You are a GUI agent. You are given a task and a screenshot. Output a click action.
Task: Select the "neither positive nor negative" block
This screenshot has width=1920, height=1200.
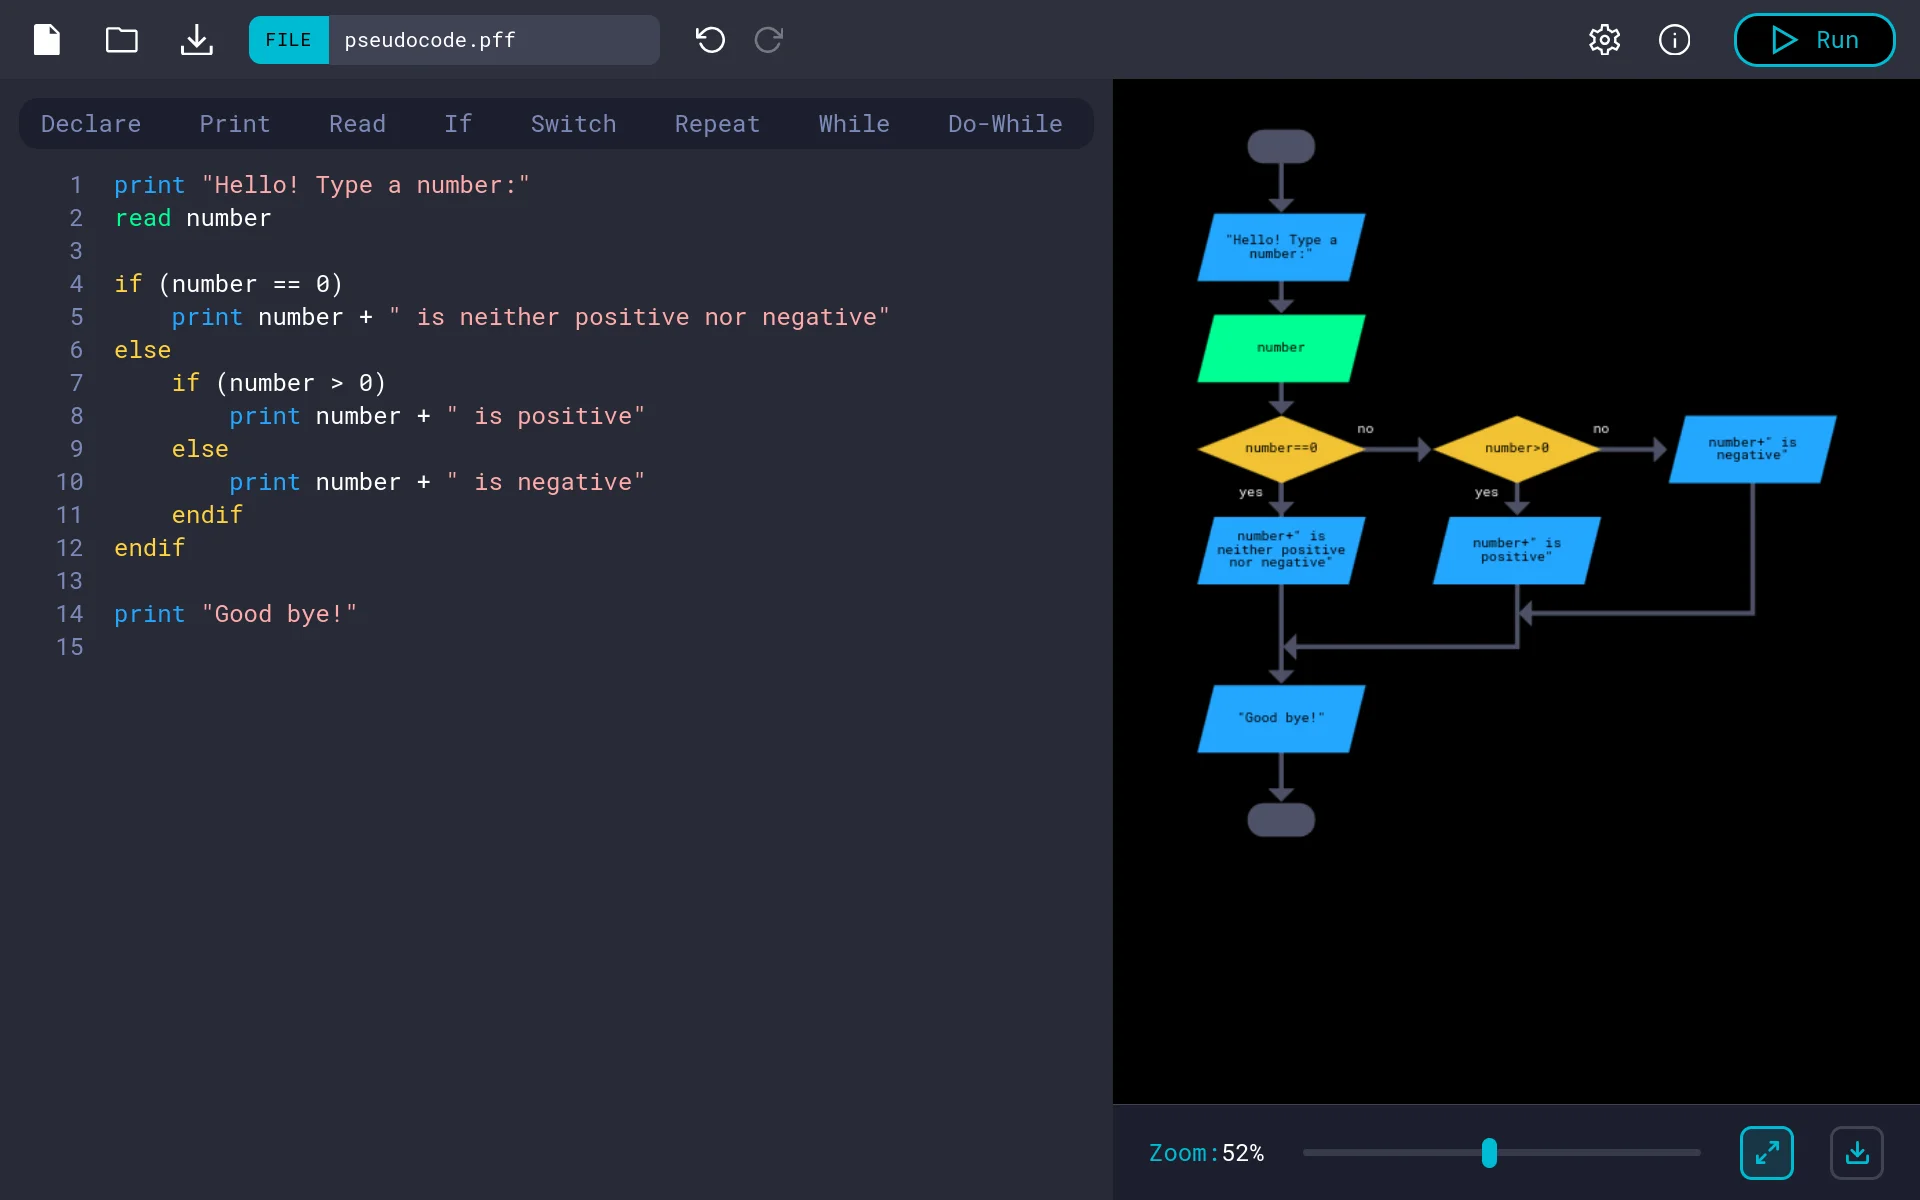point(1281,550)
